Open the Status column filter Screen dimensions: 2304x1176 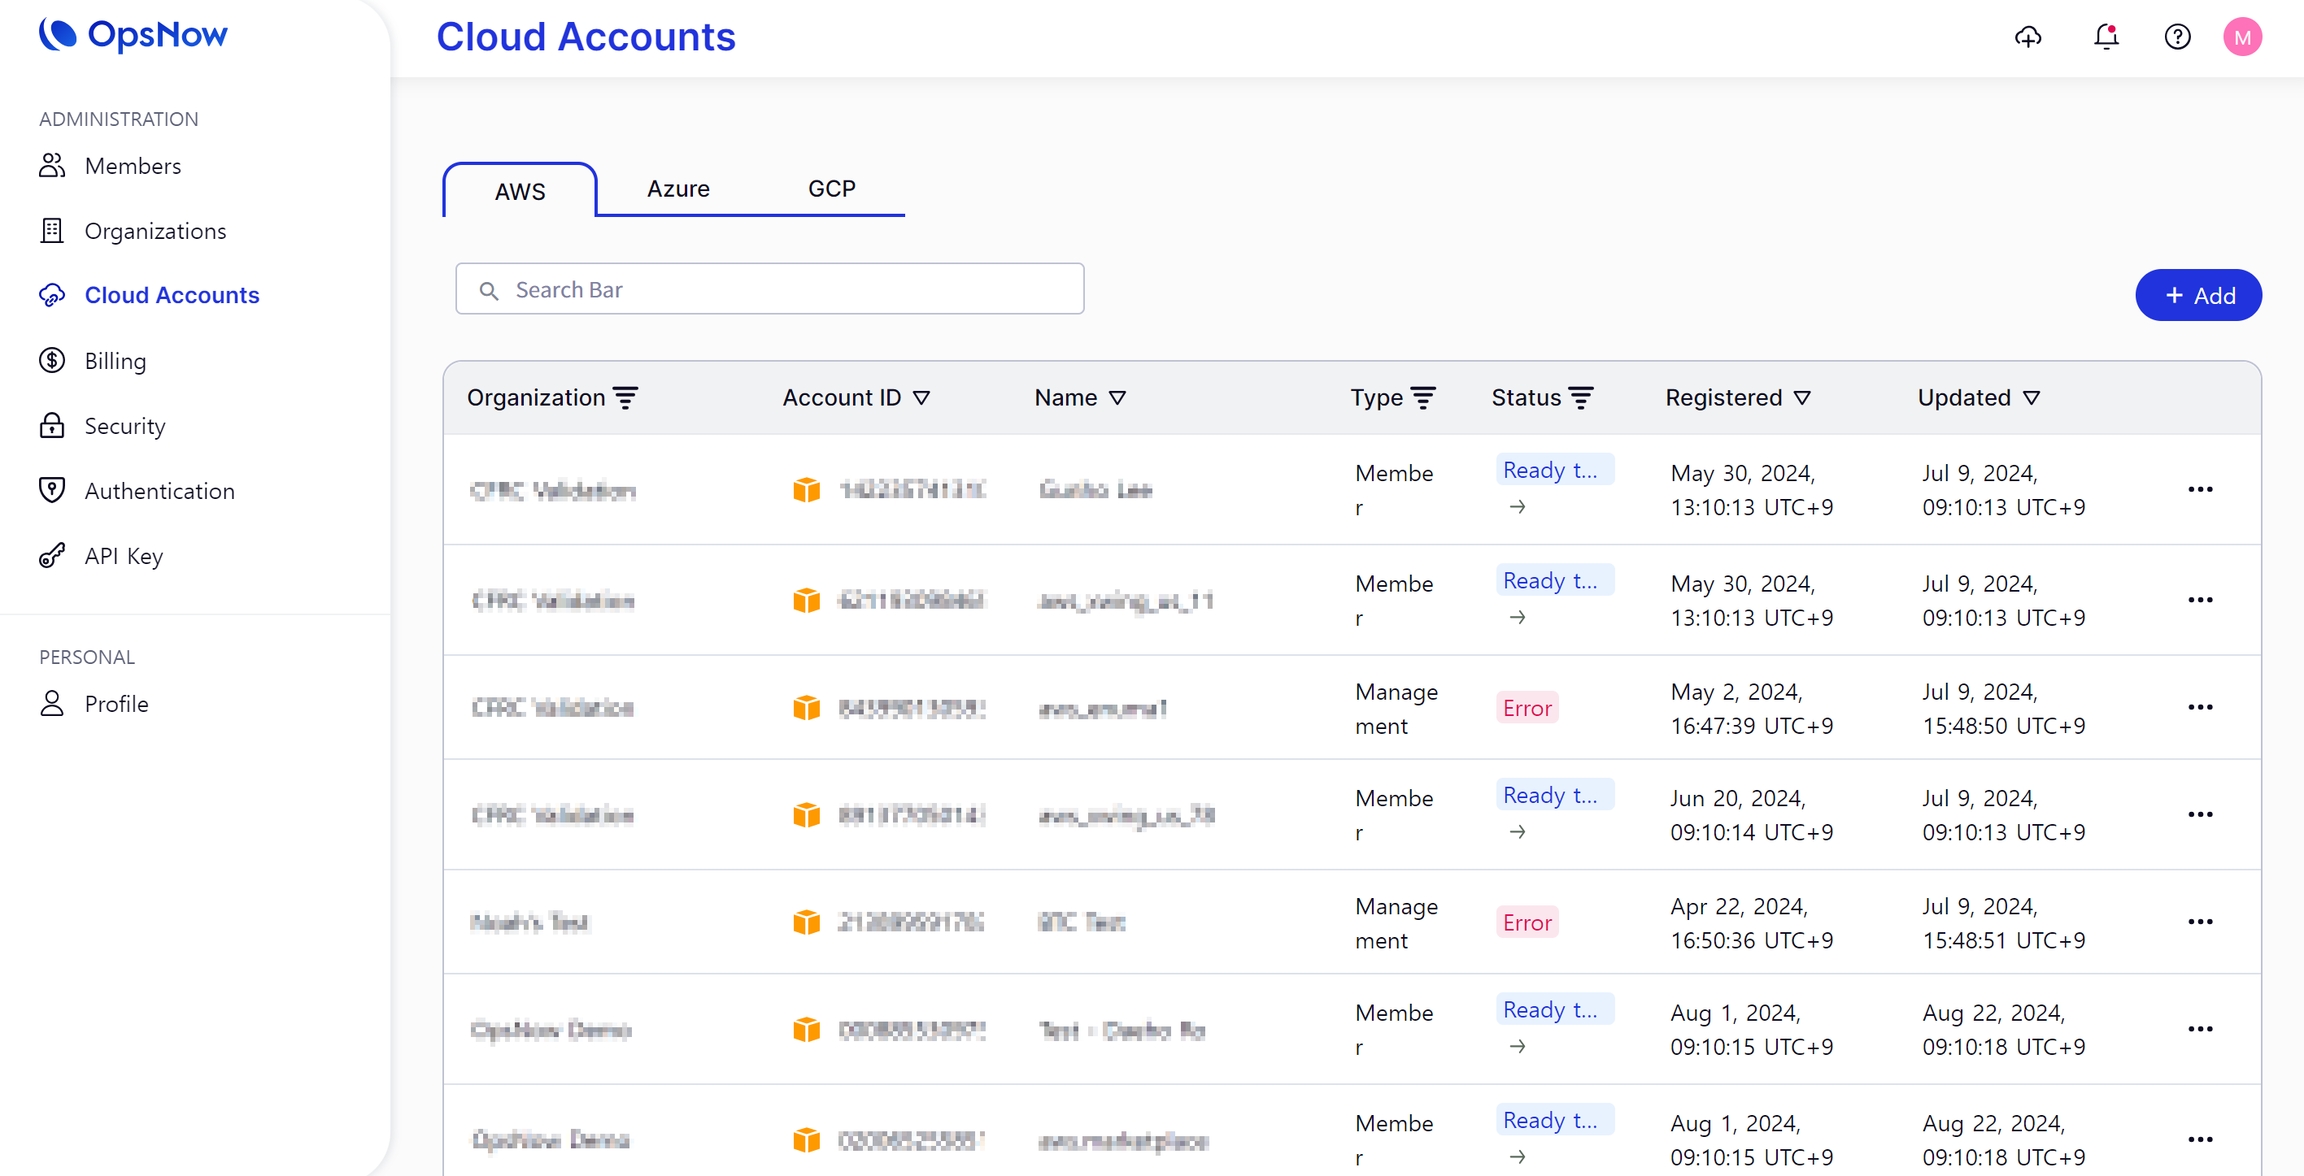(x=1581, y=398)
